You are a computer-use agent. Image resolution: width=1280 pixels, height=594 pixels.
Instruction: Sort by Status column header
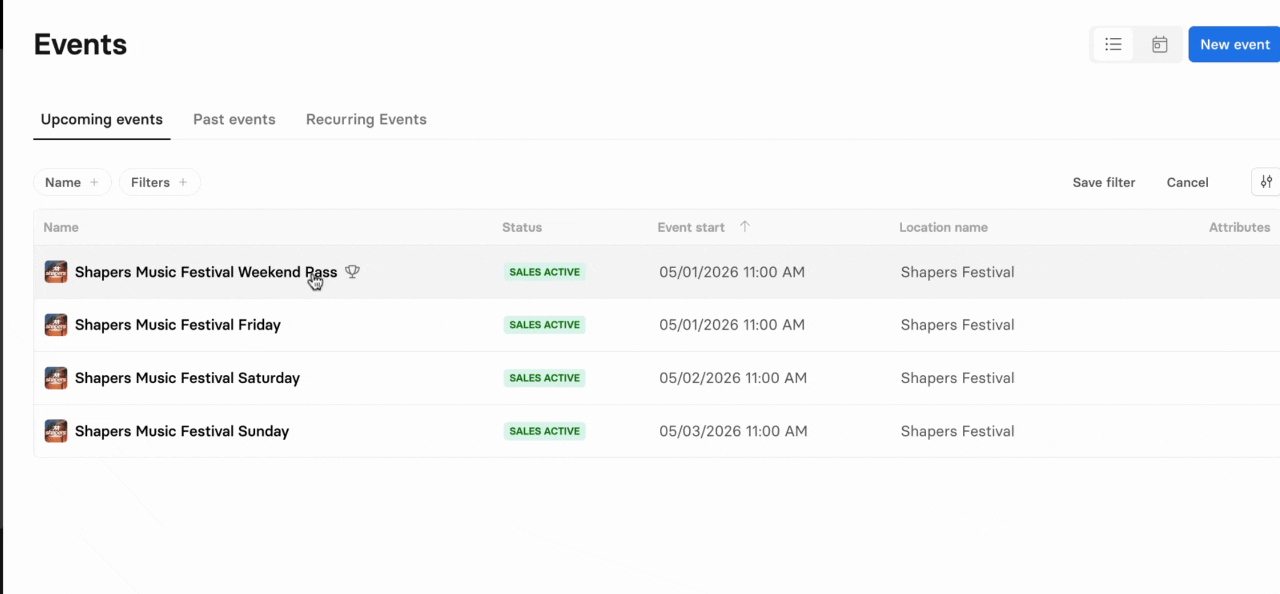point(521,227)
